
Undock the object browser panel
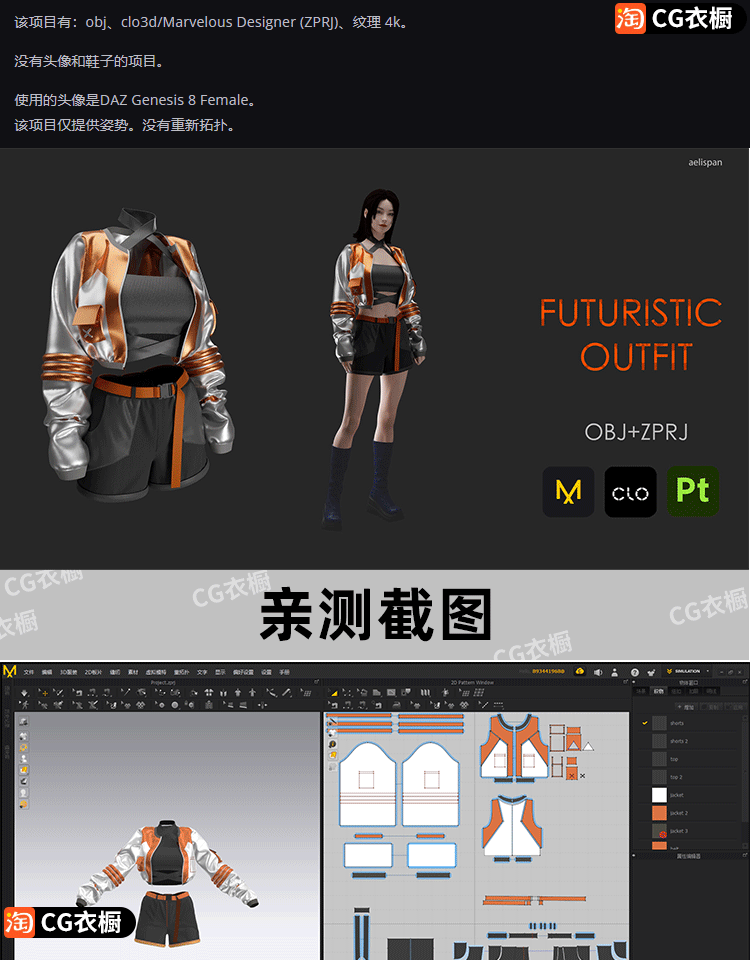(x=745, y=681)
